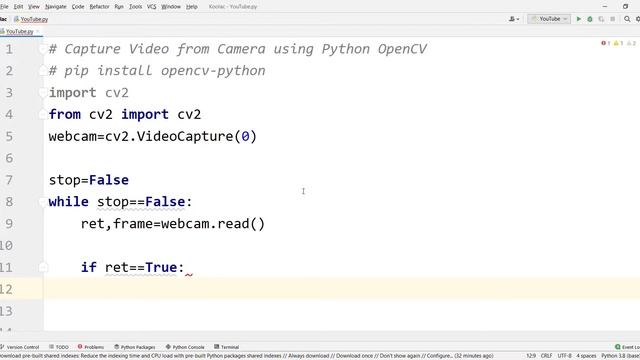The height and width of the screenshot is (360, 640).
Task: Select the YouTube.py editor tab
Action: [x=19, y=31]
